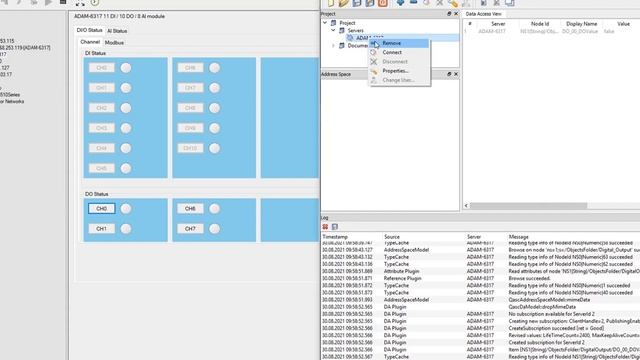Click the green circular refresh icon
Screen dimensions: 640x360
[x=95, y=3]
